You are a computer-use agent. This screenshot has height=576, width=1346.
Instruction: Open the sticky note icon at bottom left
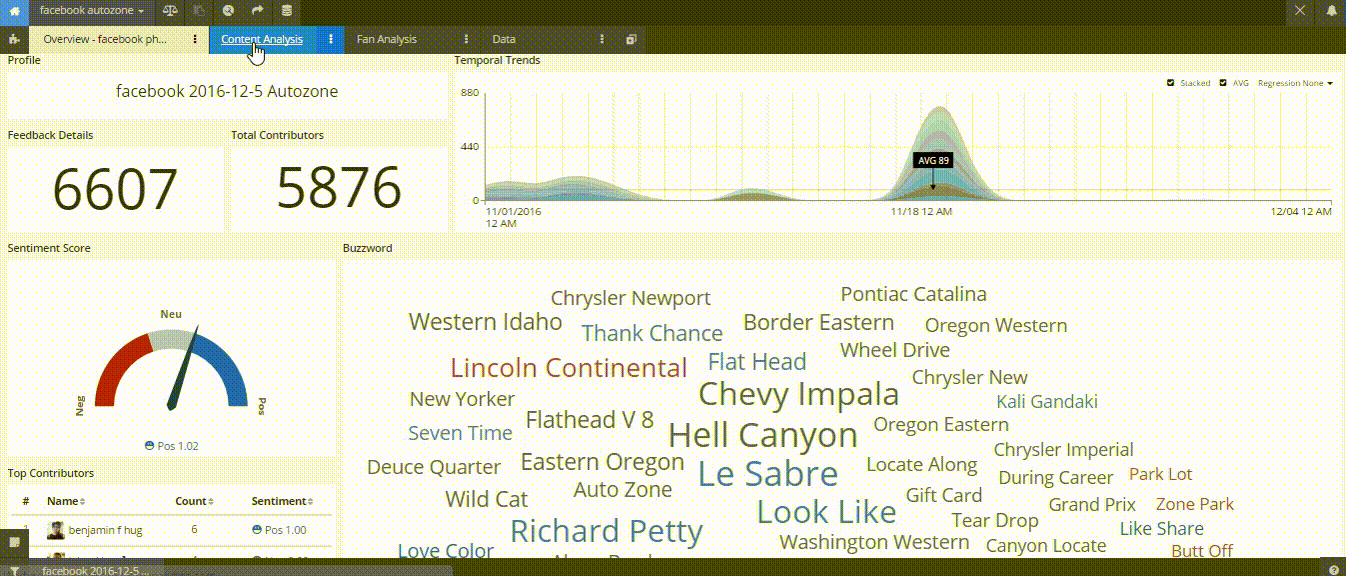point(14,541)
